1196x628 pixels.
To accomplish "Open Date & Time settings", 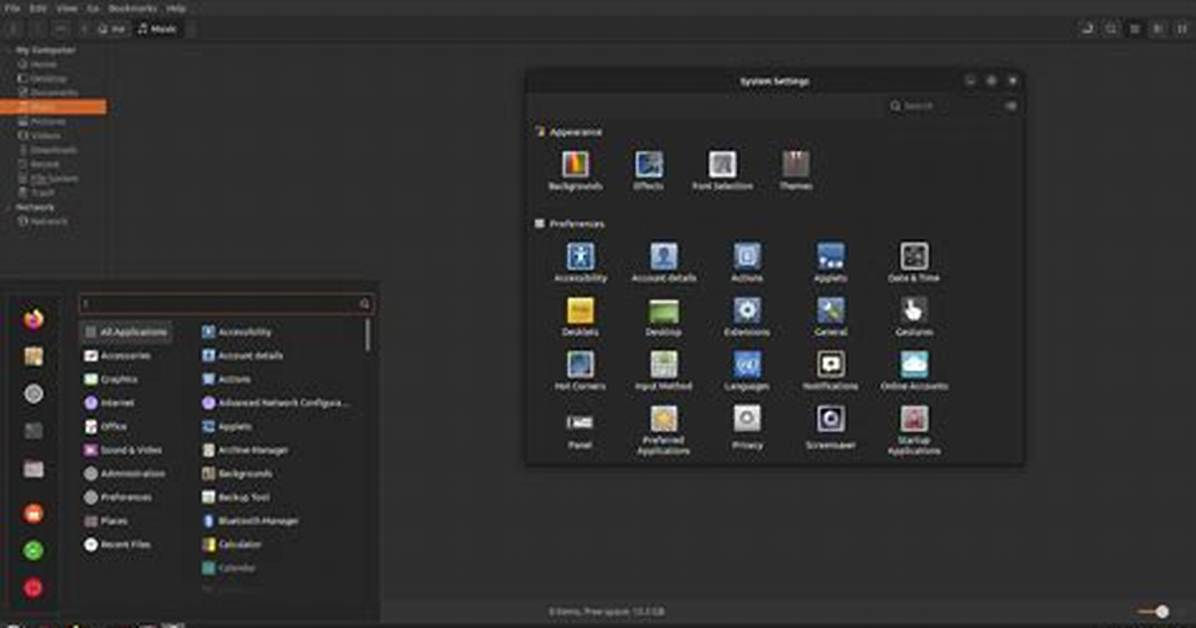I will [914, 262].
